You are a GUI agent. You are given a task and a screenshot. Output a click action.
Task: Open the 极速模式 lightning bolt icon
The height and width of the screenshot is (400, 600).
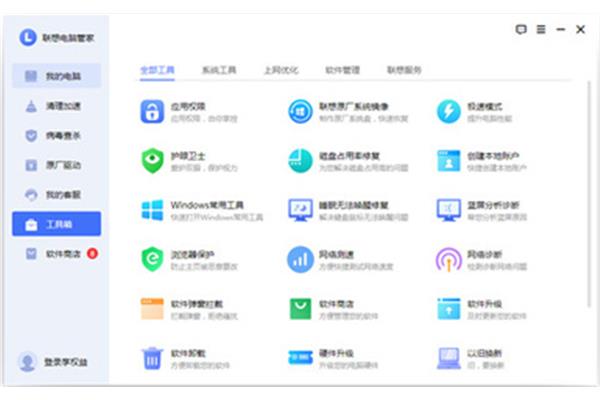pos(449,111)
